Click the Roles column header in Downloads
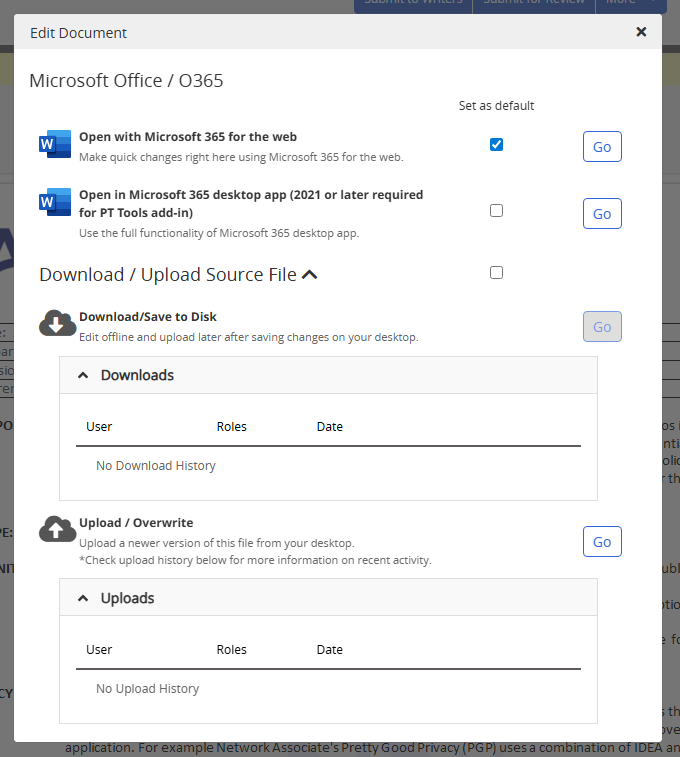This screenshot has height=757, width=680. pyautogui.click(x=231, y=427)
